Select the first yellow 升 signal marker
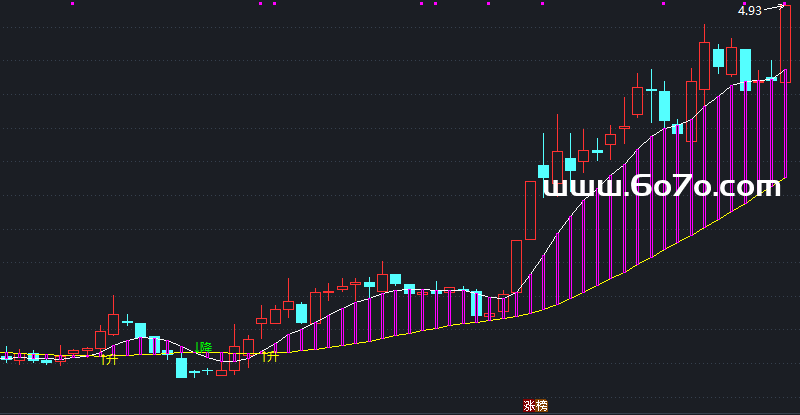This screenshot has width=800, height=415. (x=108, y=358)
